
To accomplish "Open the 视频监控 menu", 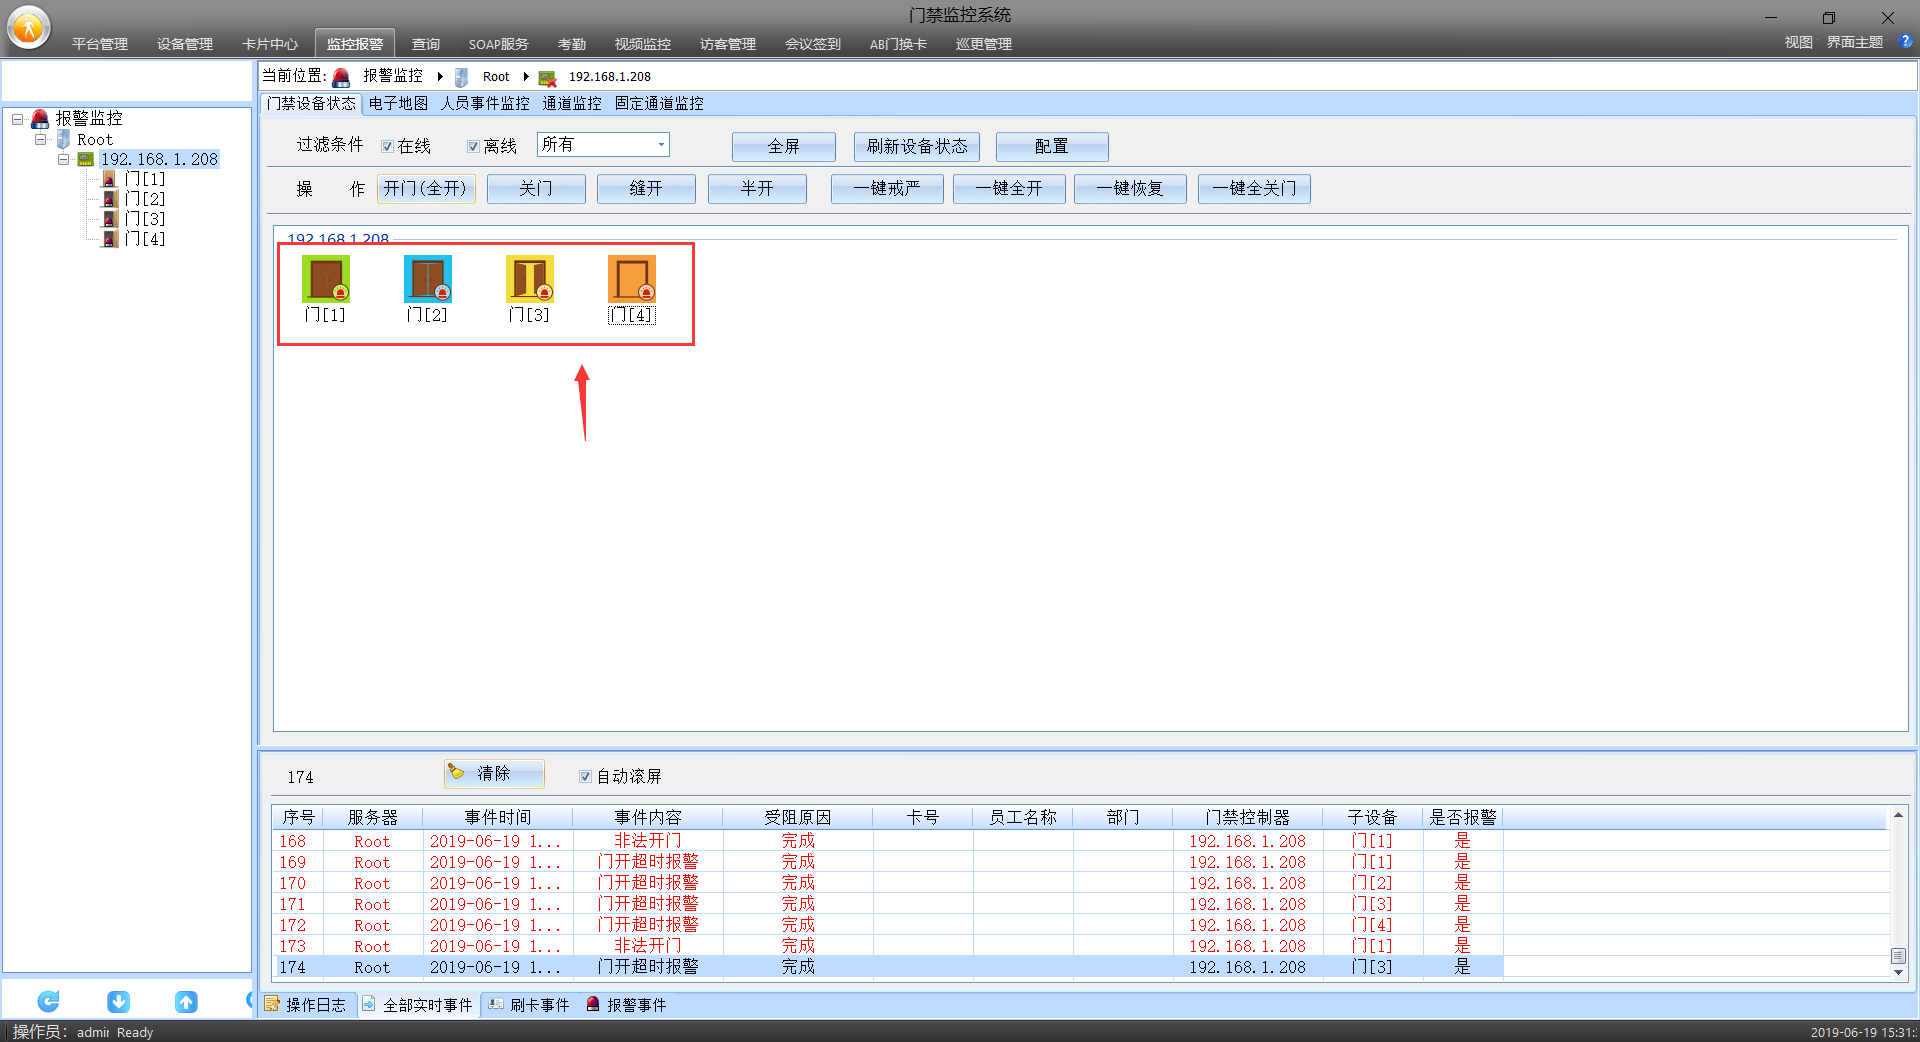I will pyautogui.click(x=642, y=44).
